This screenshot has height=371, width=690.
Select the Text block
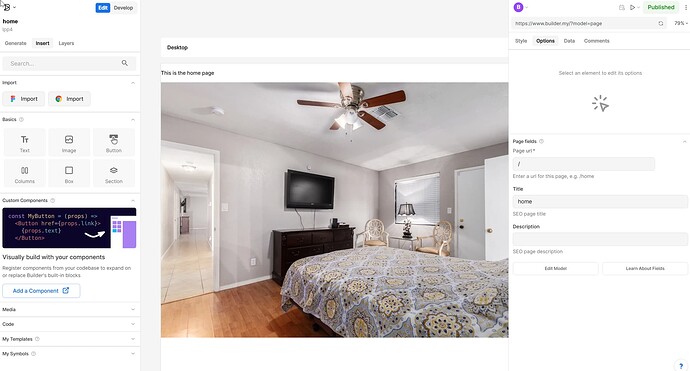[25, 143]
